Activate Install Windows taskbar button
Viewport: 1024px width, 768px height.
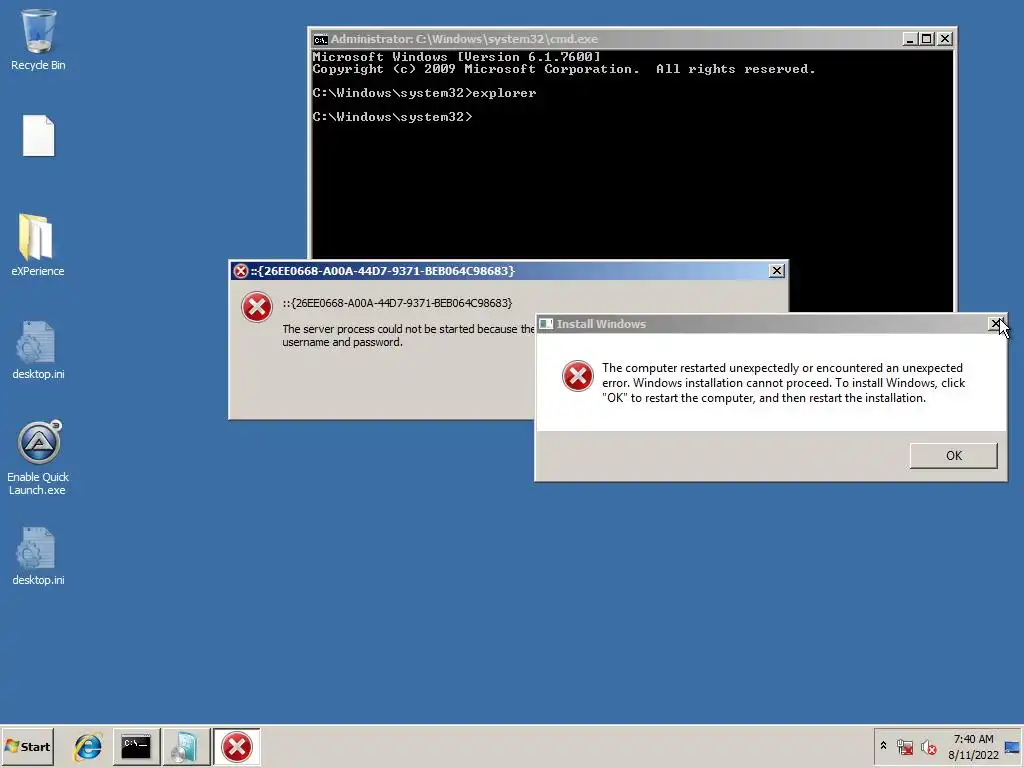tap(186, 746)
